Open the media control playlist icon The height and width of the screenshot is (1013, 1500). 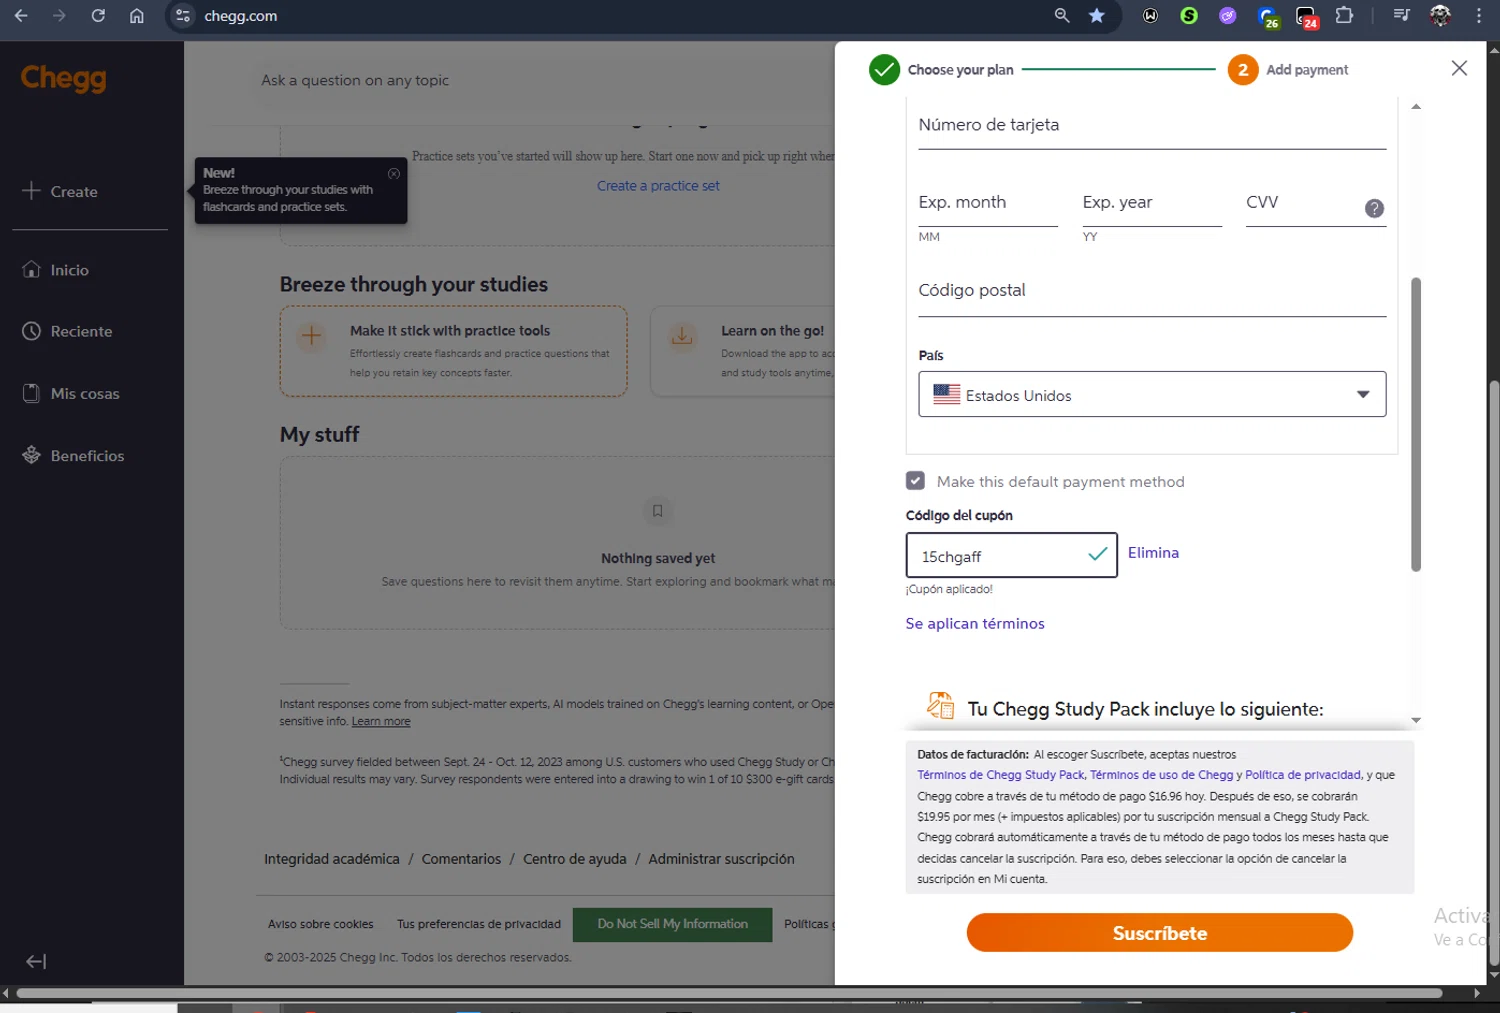[x=1401, y=16]
